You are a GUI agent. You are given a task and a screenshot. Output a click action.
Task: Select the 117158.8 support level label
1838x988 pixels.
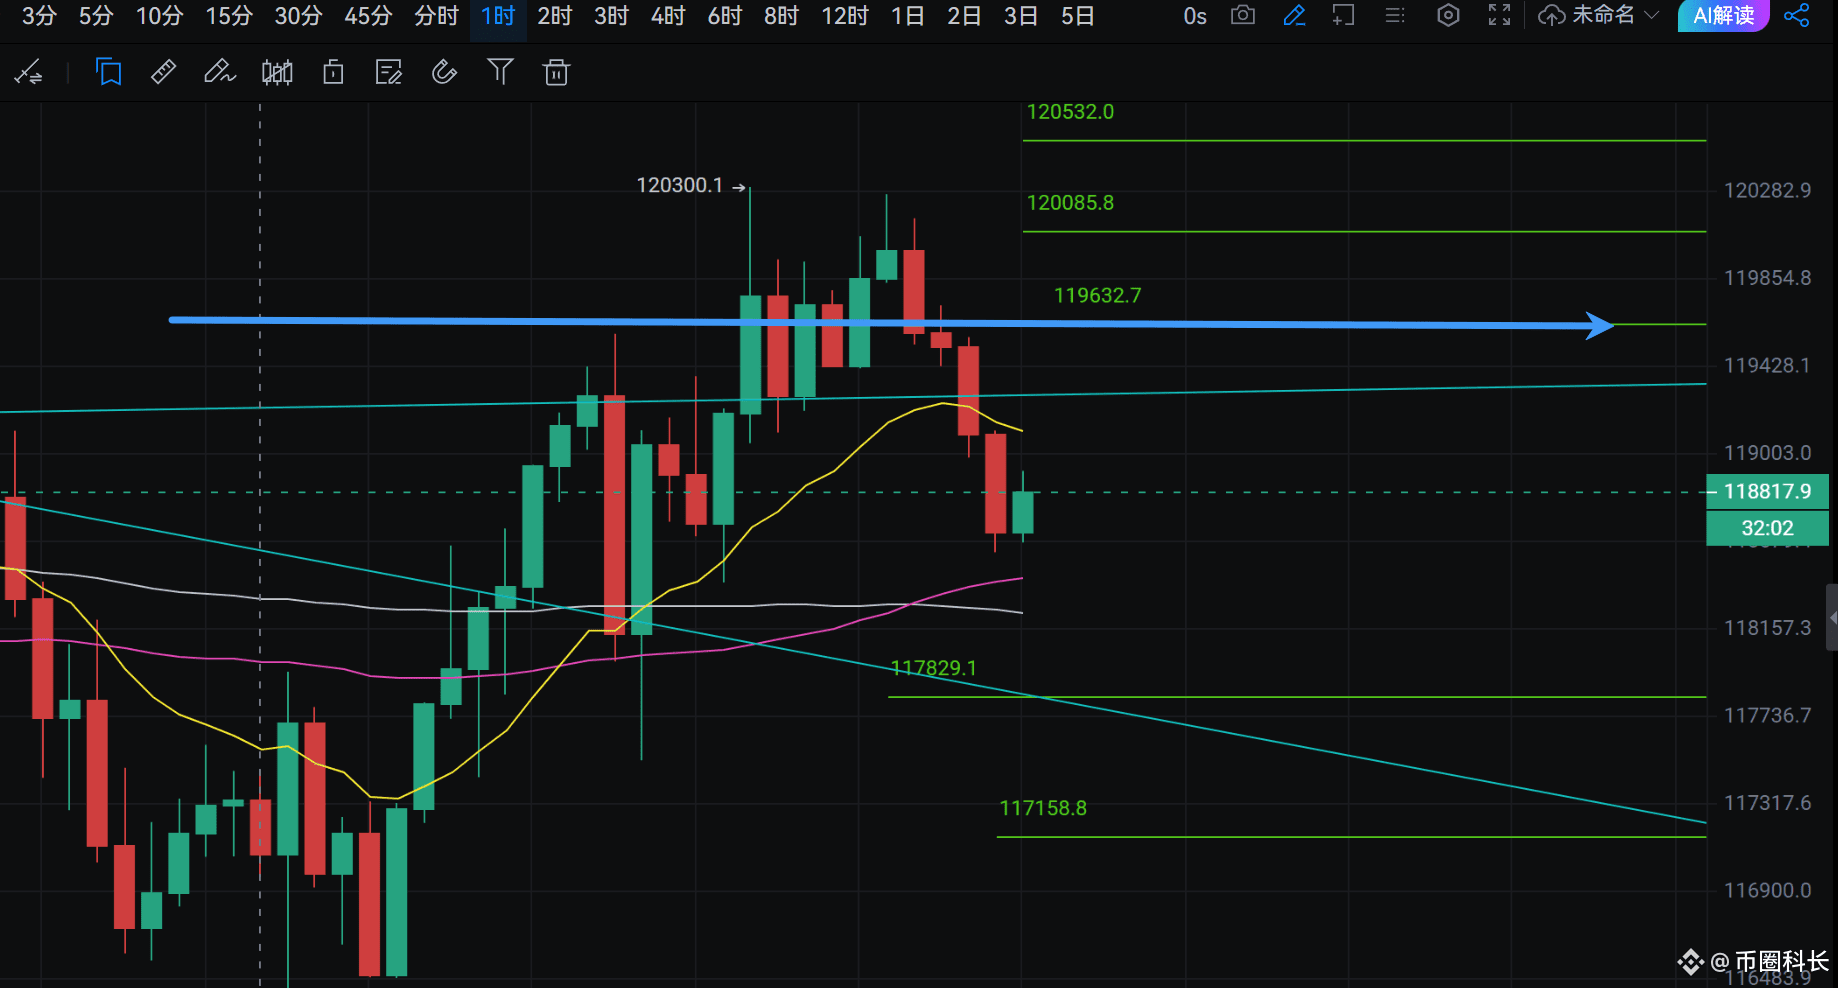pyautogui.click(x=1043, y=808)
